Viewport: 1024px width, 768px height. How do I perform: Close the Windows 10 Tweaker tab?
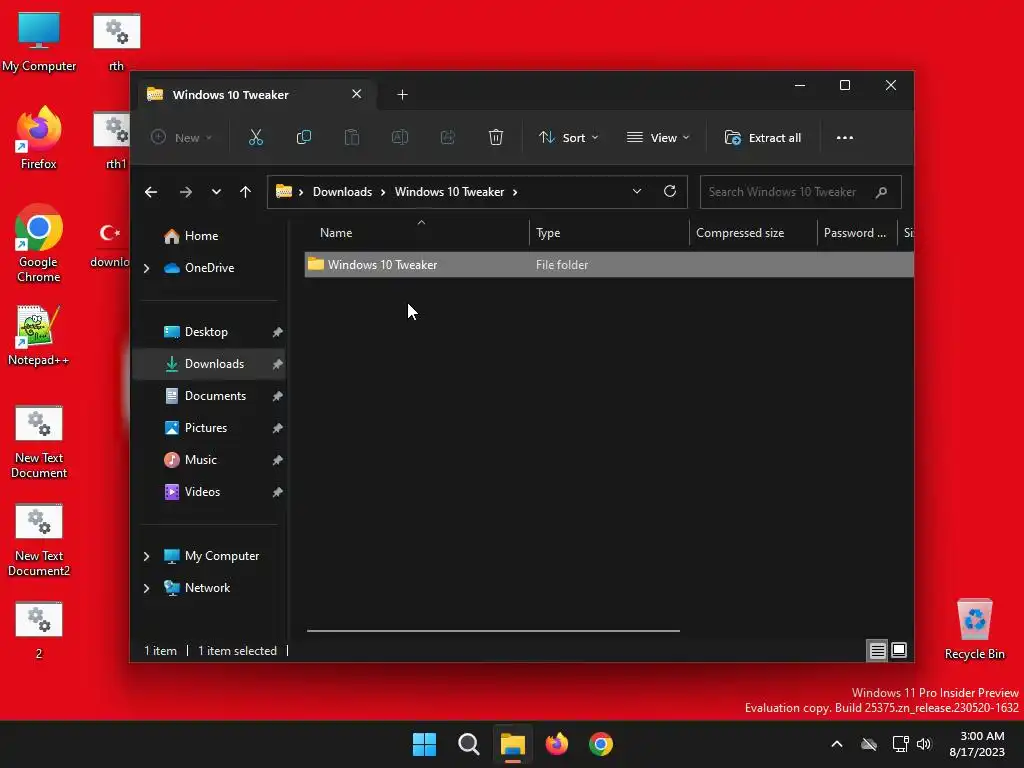point(357,94)
